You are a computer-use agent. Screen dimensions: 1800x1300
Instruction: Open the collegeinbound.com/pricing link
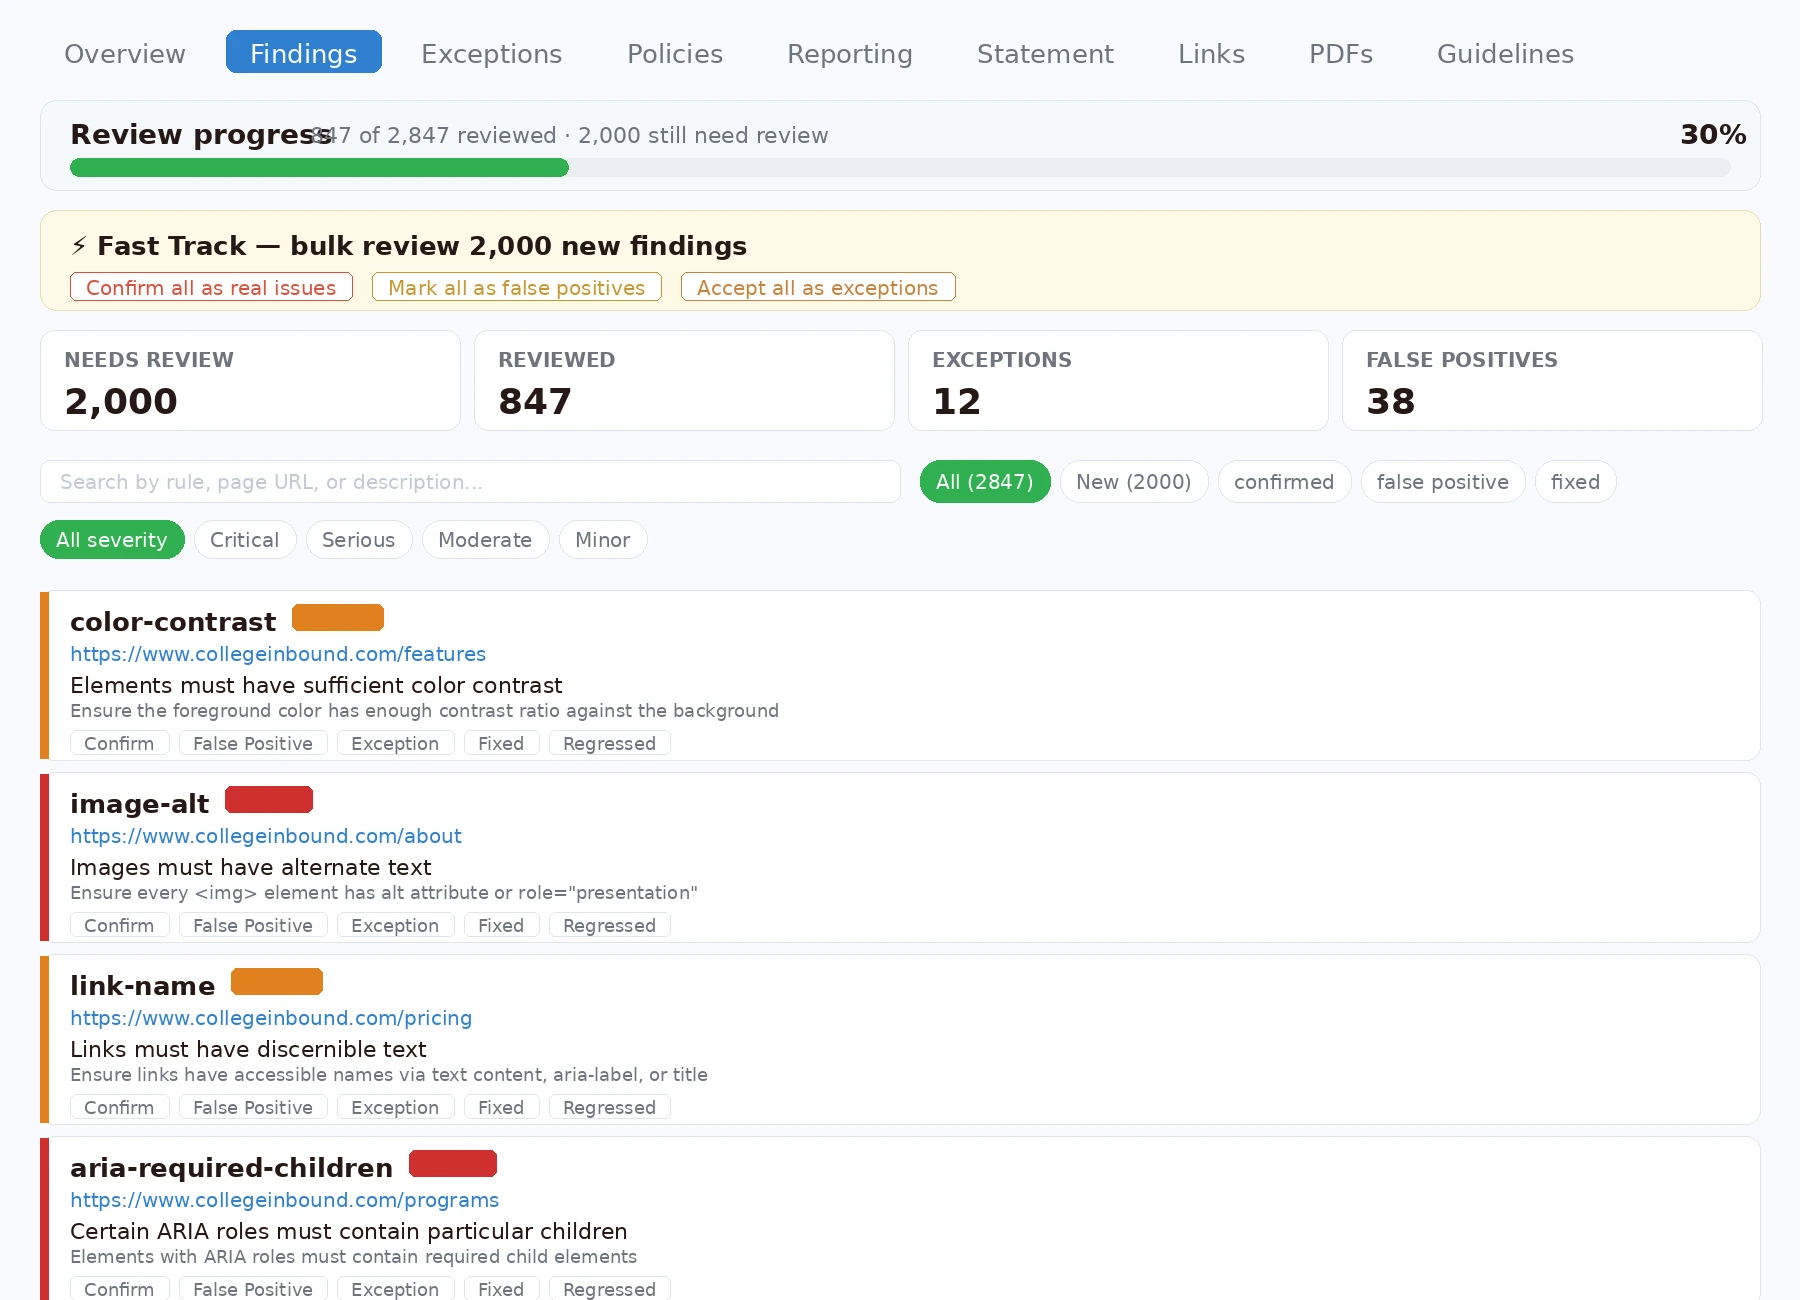(271, 1018)
